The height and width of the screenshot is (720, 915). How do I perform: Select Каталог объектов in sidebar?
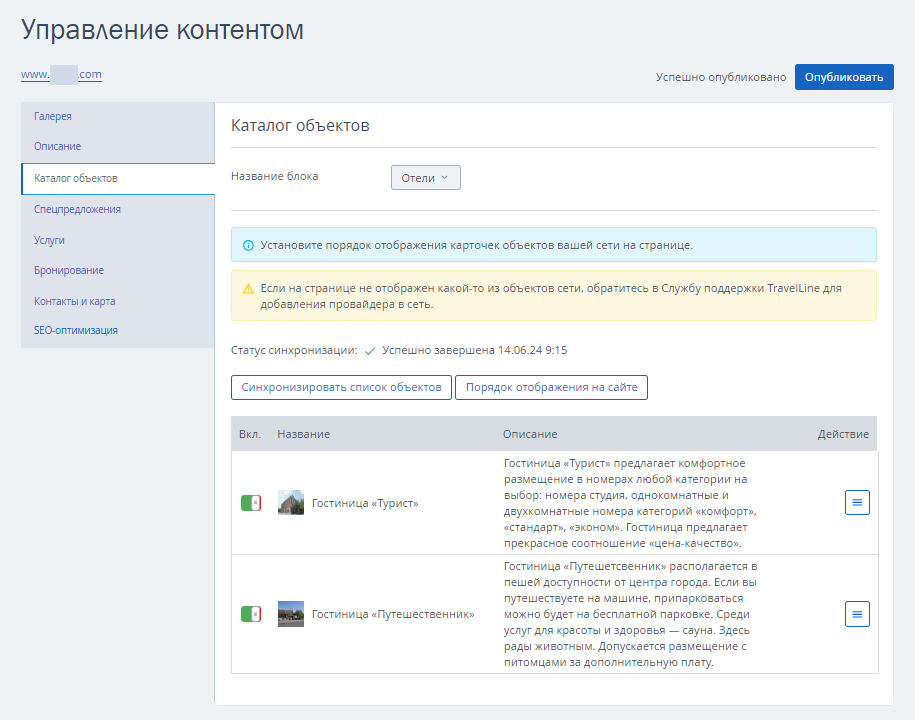coord(118,179)
